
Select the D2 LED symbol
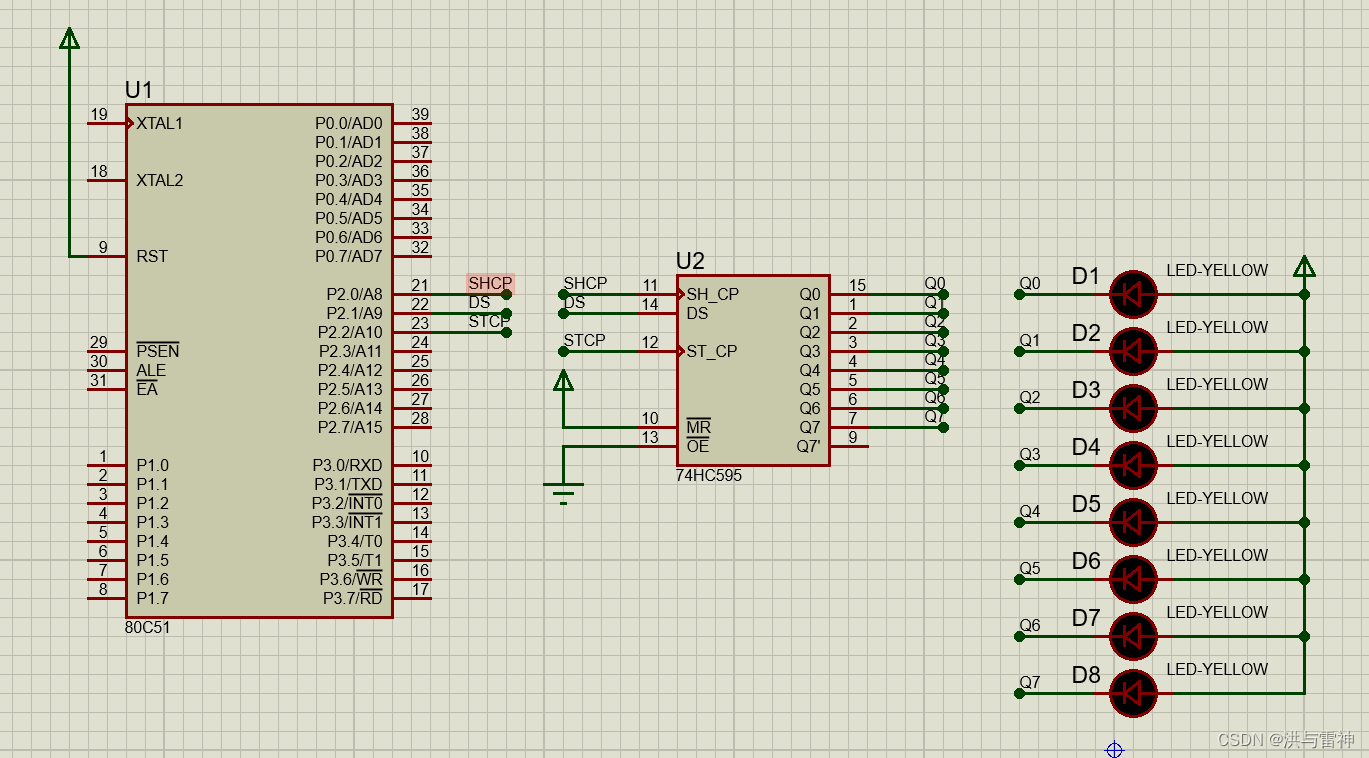1133,351
